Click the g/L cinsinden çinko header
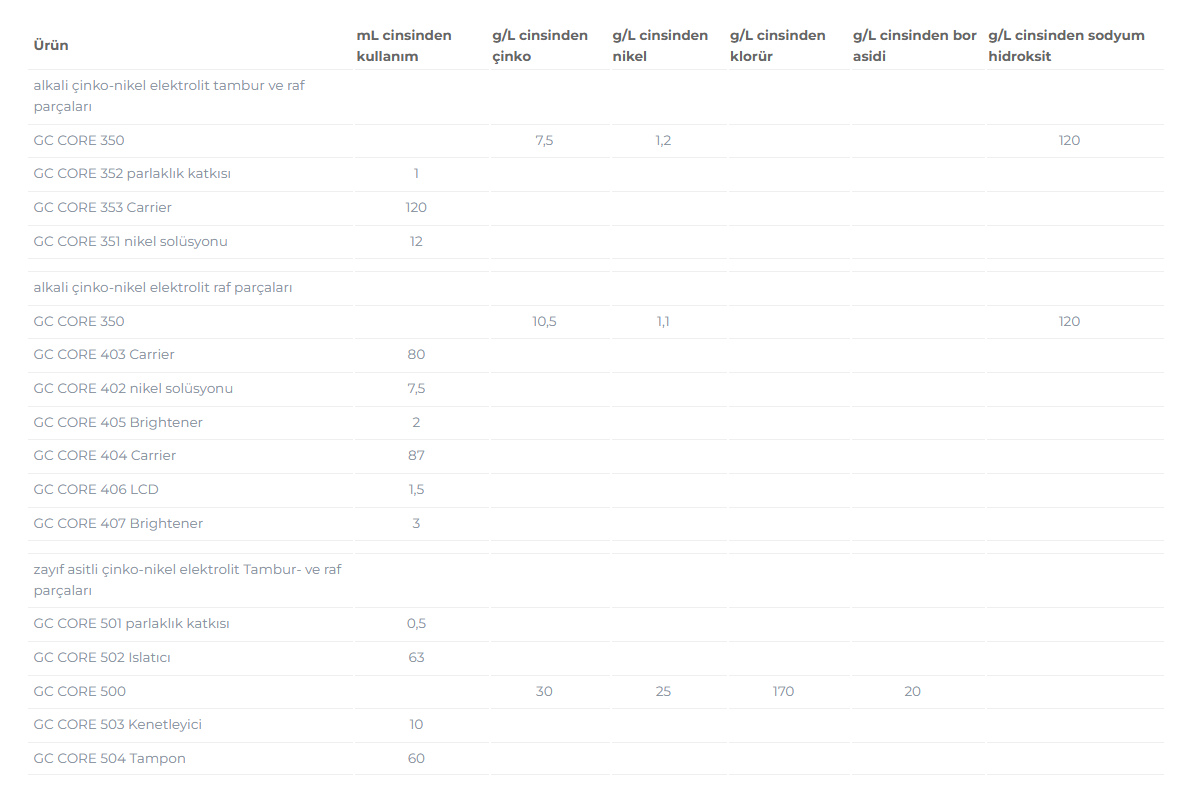Screen dimensions: 1202x807 tap(540, 45)
